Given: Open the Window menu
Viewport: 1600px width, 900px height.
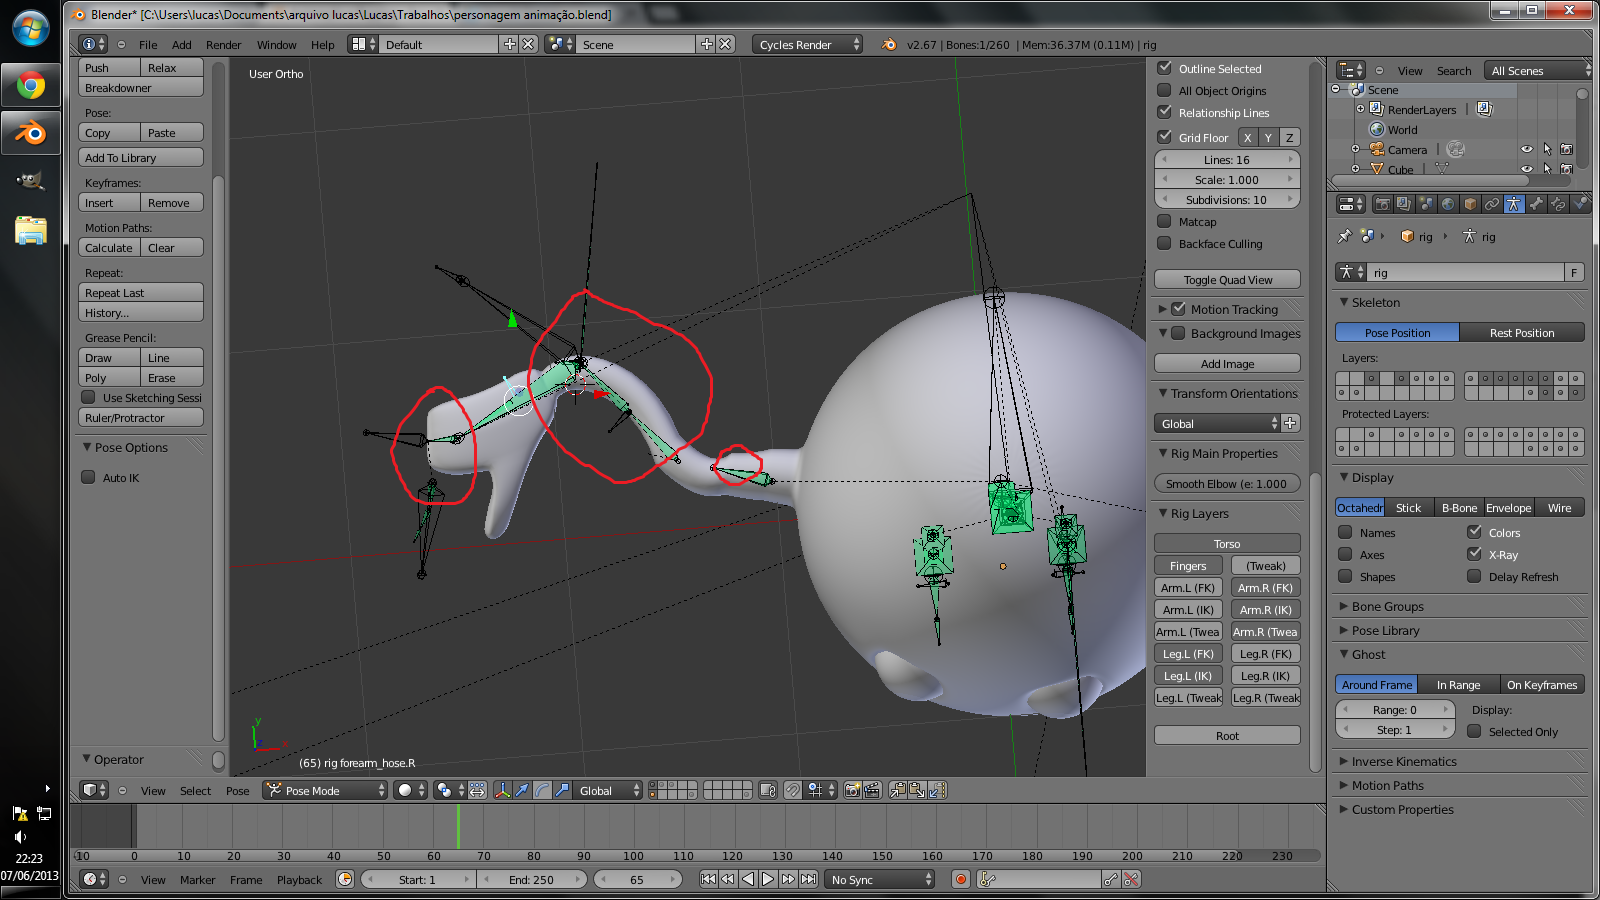Looking at the screenshot, I should coord(276,45).
